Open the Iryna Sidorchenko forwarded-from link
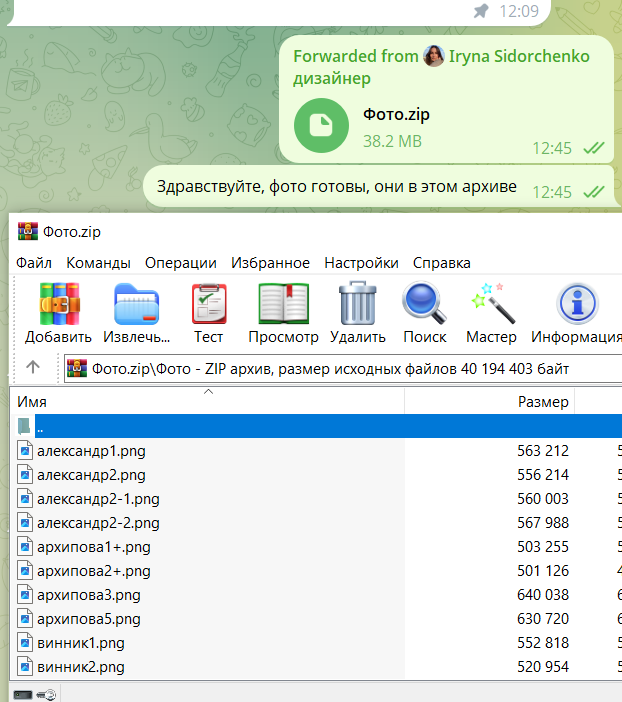 pos(519,56)
